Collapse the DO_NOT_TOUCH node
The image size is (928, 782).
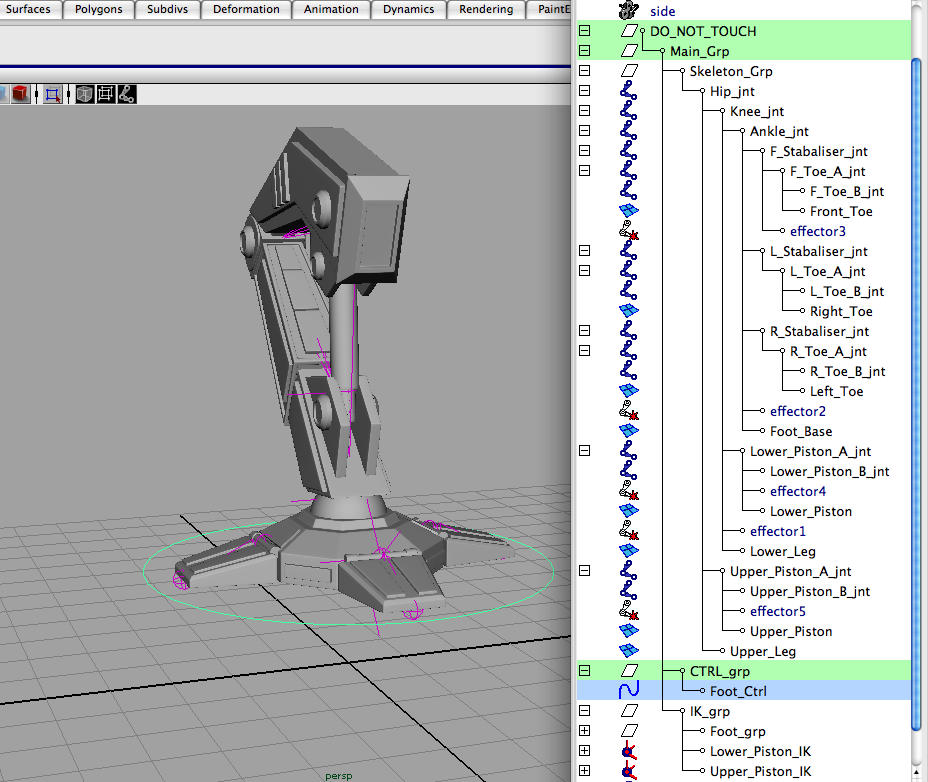(x=584, y=31)
